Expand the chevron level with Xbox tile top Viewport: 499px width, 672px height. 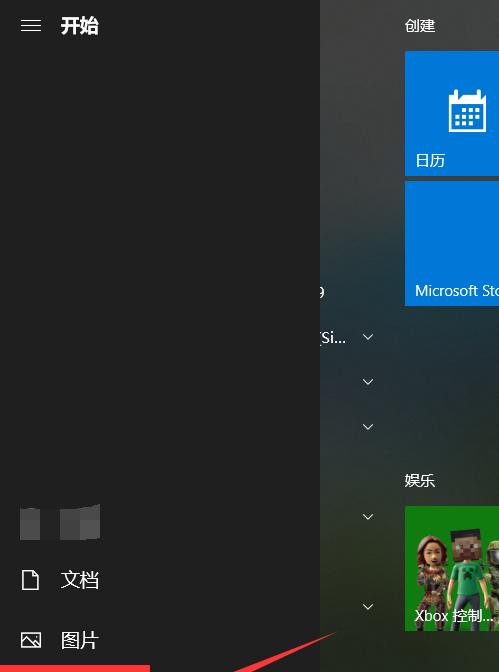coord(368,516)
